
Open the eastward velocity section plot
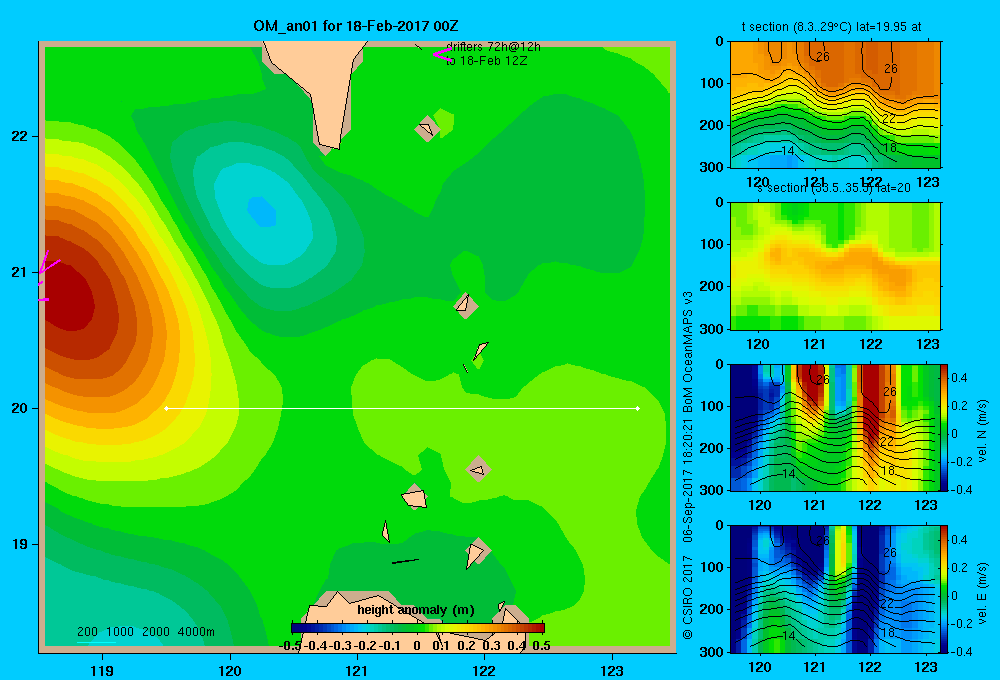pos(835,589)
